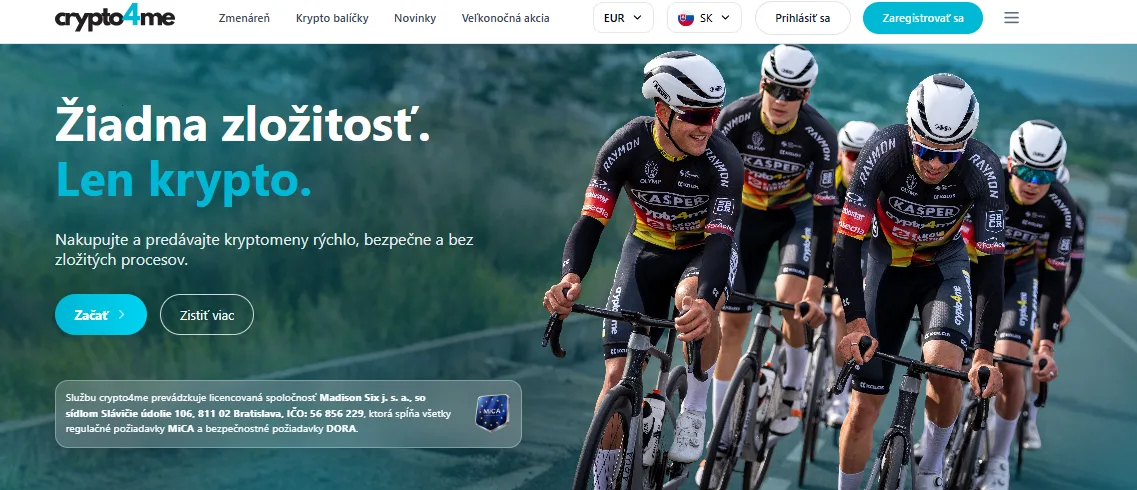Screen dimensions: 1137x490
Task: Open the Zmenáreň menu item
Action: 244,18
